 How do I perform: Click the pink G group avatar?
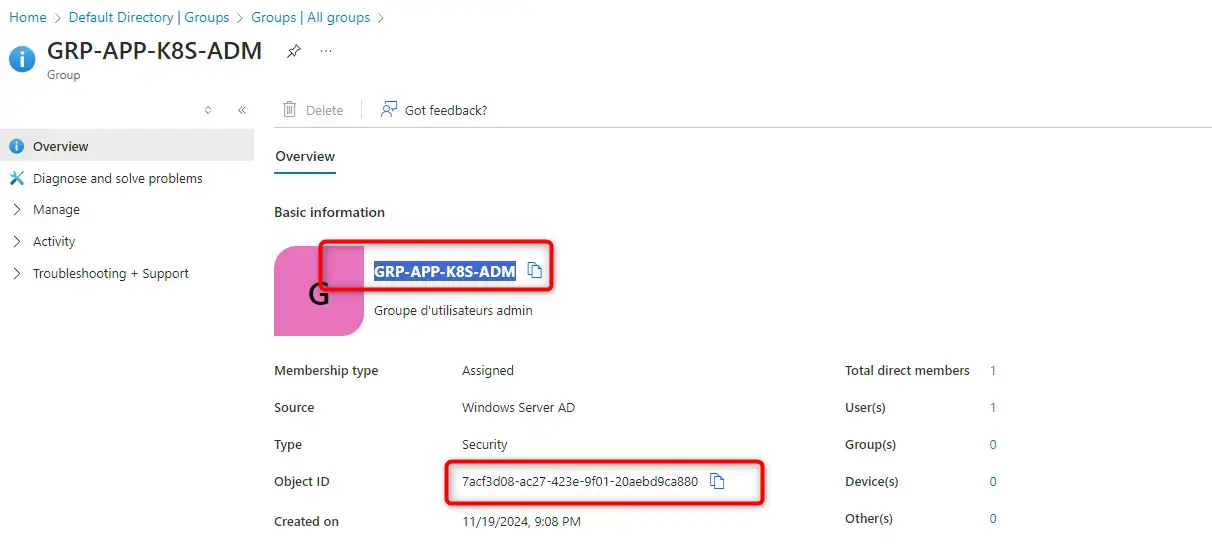tap(319, 291)
